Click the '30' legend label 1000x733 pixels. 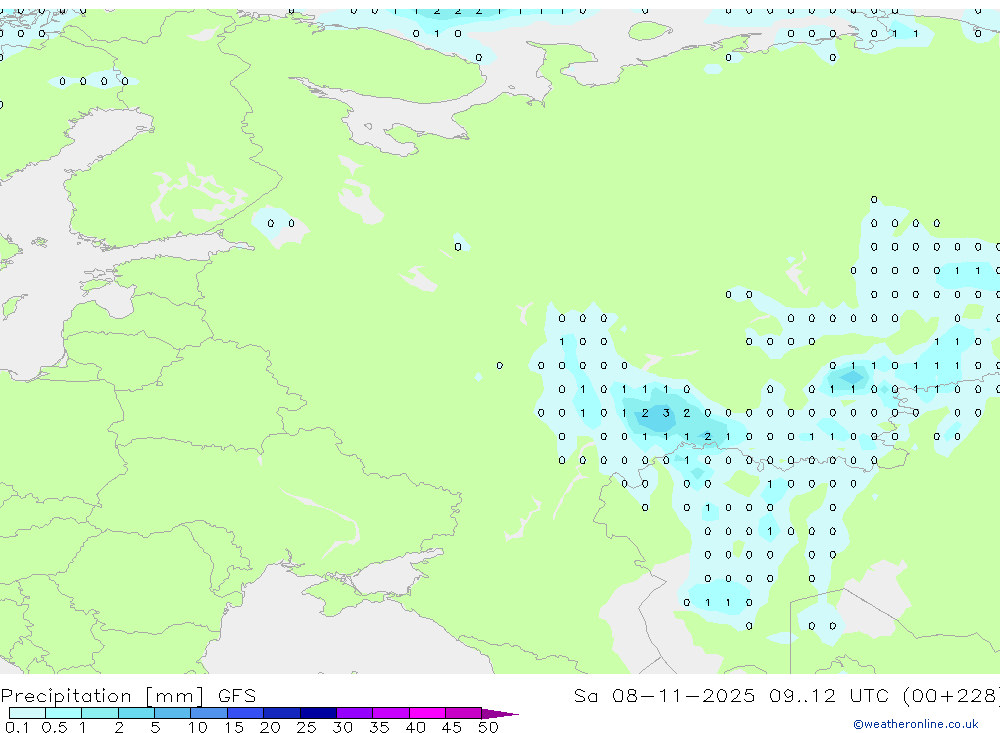click(342, 727)
